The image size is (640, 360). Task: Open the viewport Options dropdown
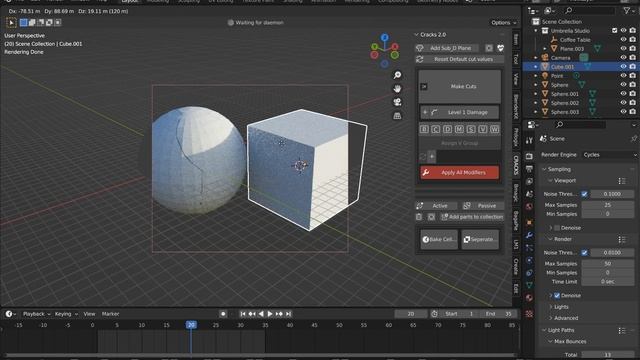(504, 22)
